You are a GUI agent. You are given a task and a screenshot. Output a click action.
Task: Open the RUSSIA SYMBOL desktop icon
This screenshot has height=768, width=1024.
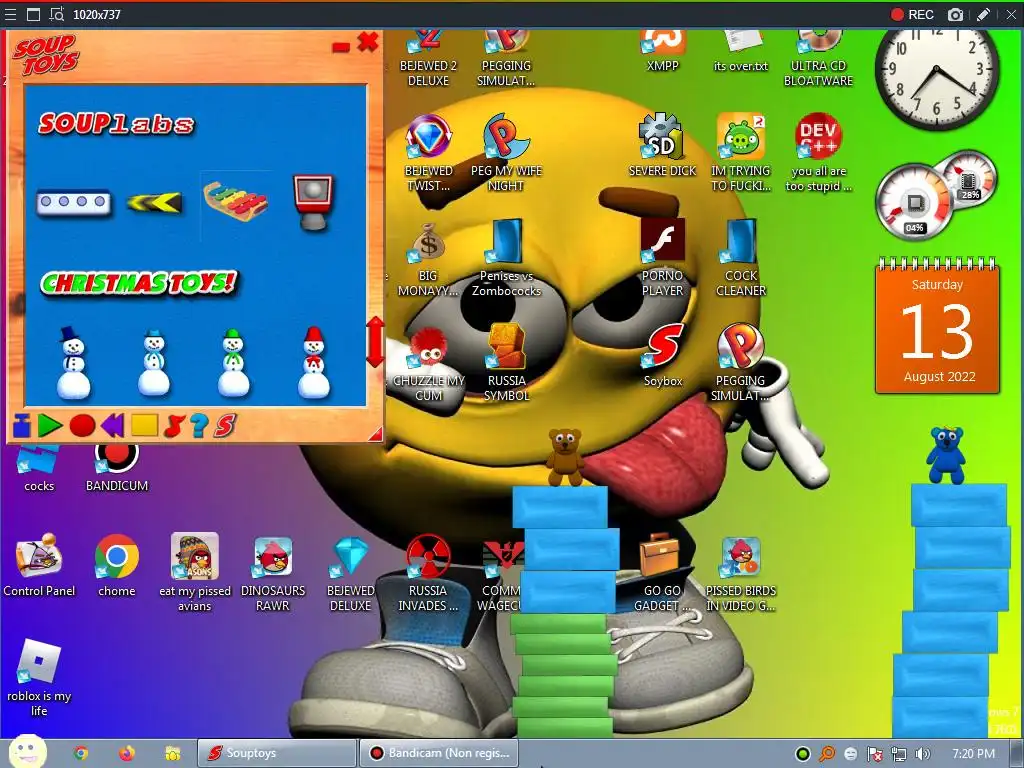tap(507, 362)
